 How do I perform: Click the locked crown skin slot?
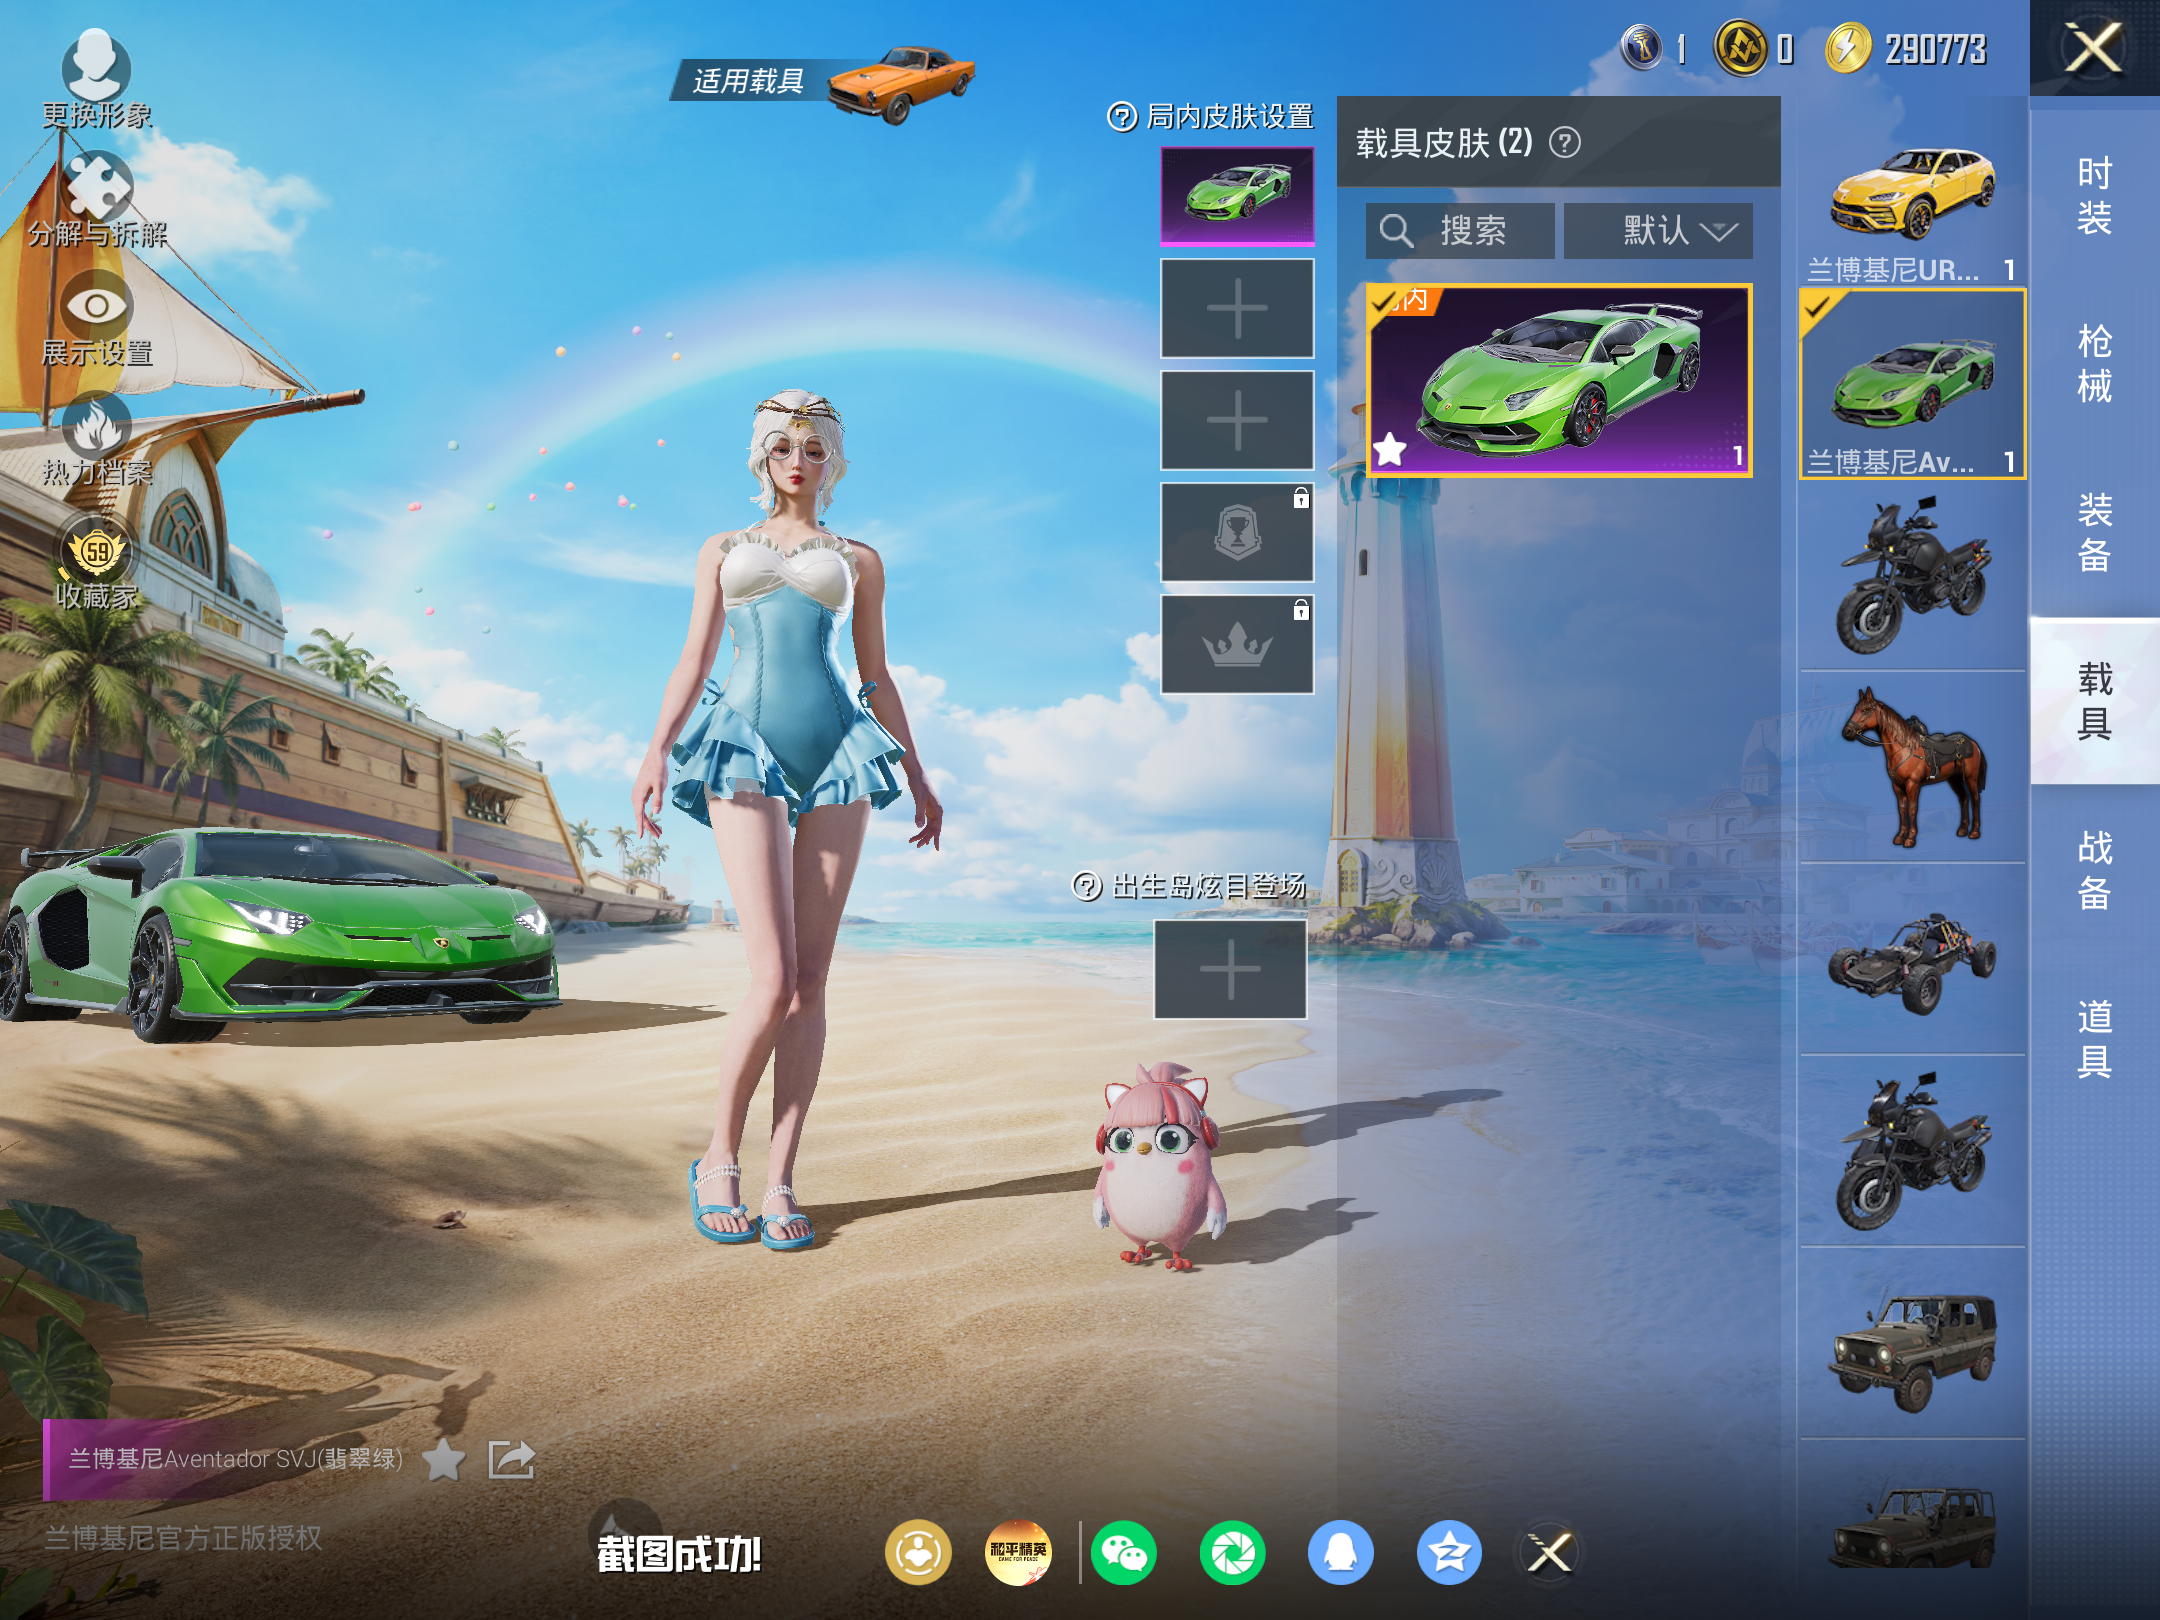1237,644
